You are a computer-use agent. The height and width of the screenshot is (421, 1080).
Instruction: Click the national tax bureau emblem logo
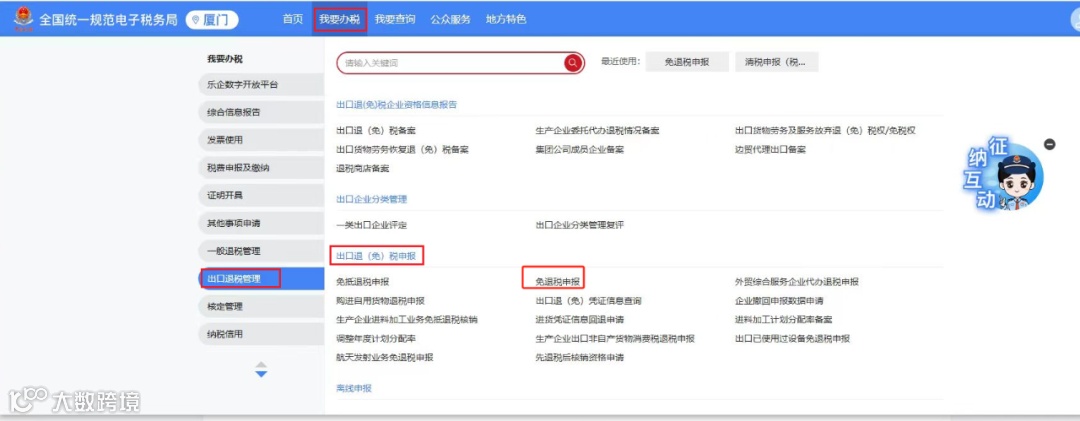click(x=23, y=19)
